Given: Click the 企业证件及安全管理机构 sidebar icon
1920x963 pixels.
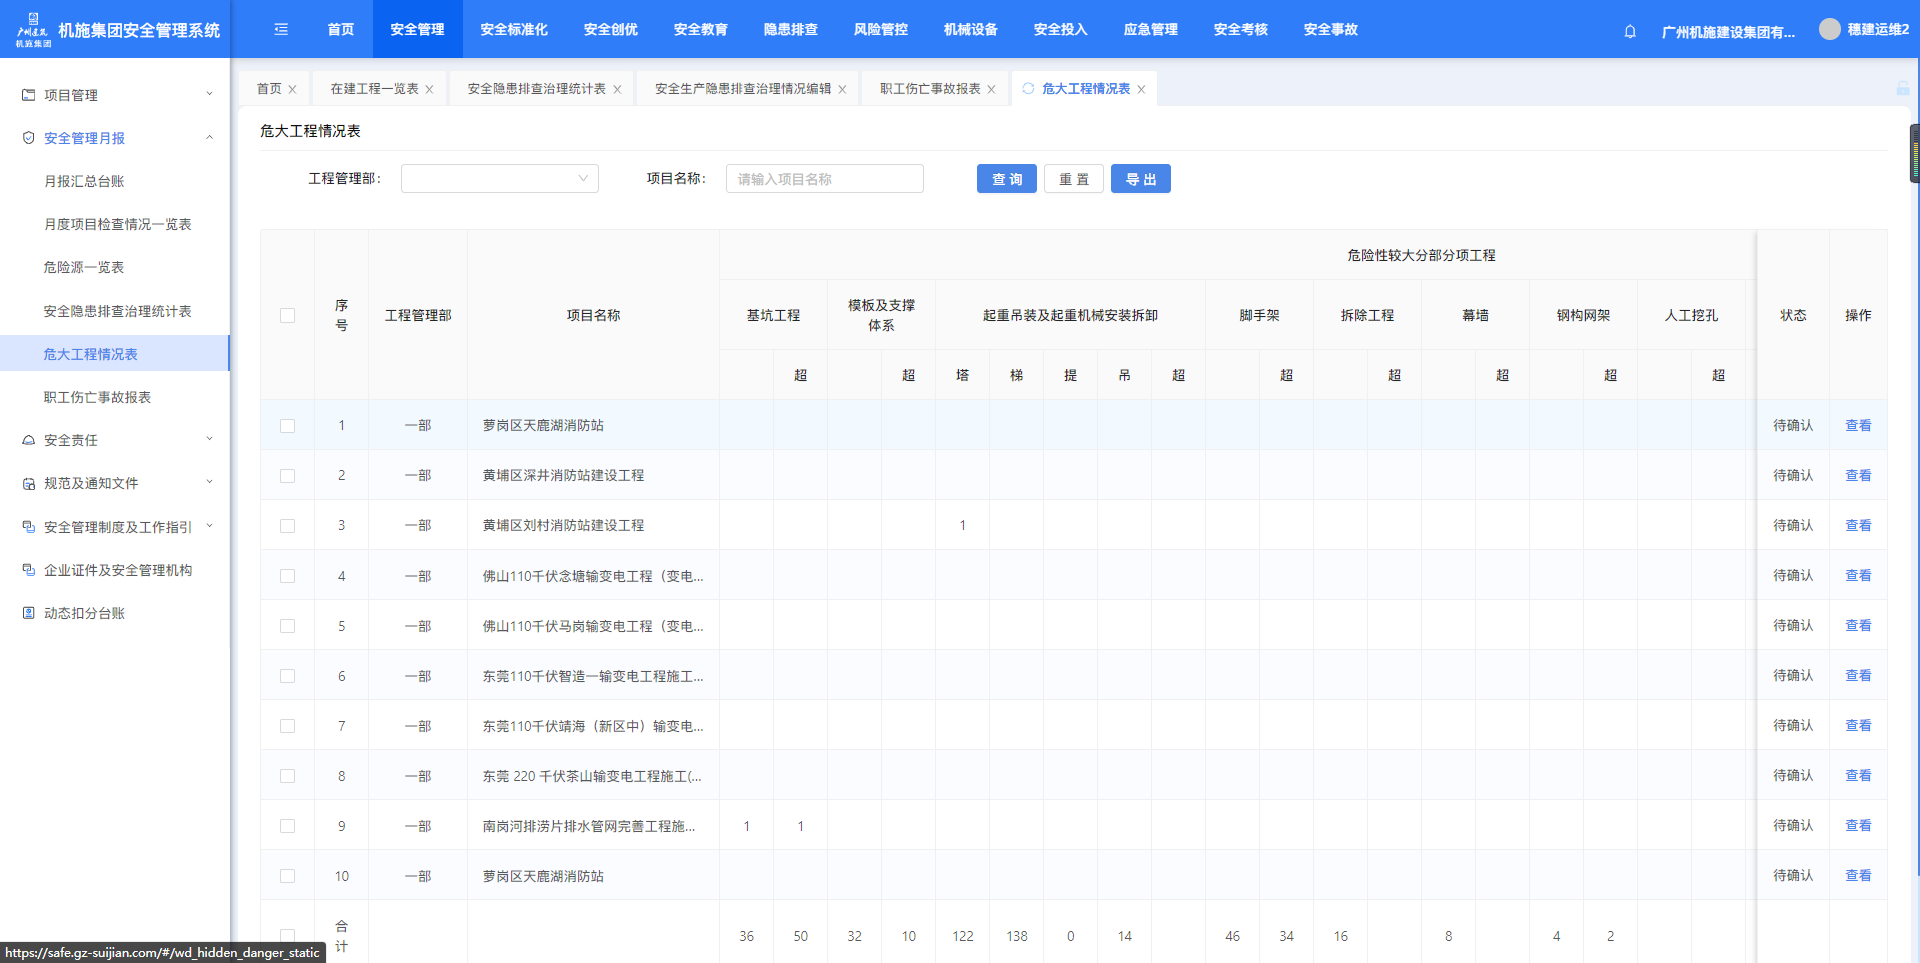Looking at the screenshot, I should [29, 570].
